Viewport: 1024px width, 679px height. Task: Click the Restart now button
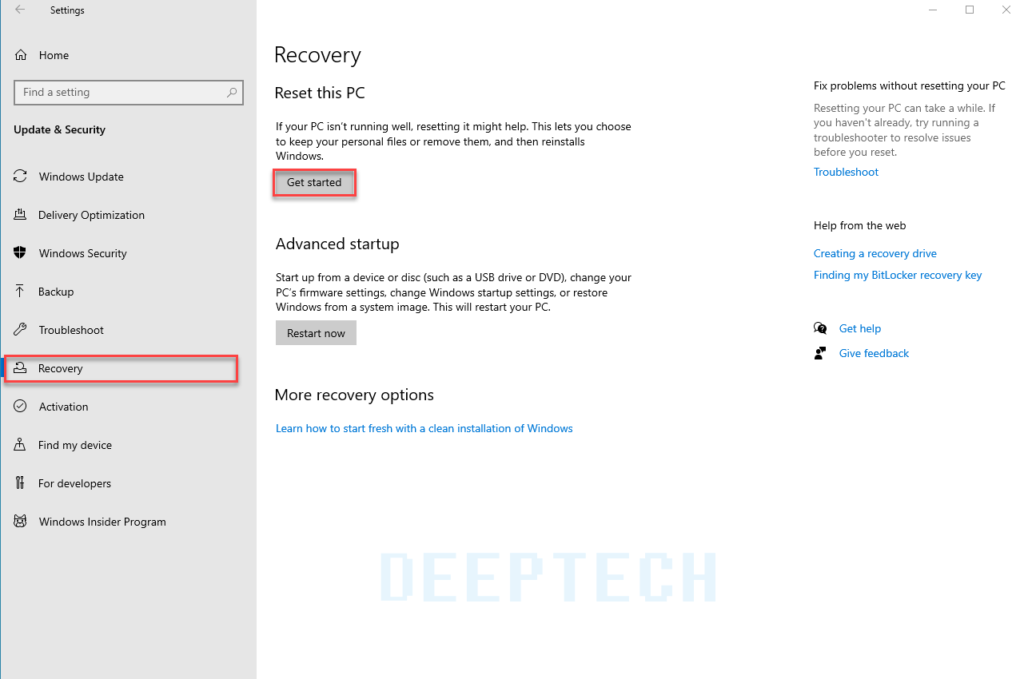coord(315,333)
